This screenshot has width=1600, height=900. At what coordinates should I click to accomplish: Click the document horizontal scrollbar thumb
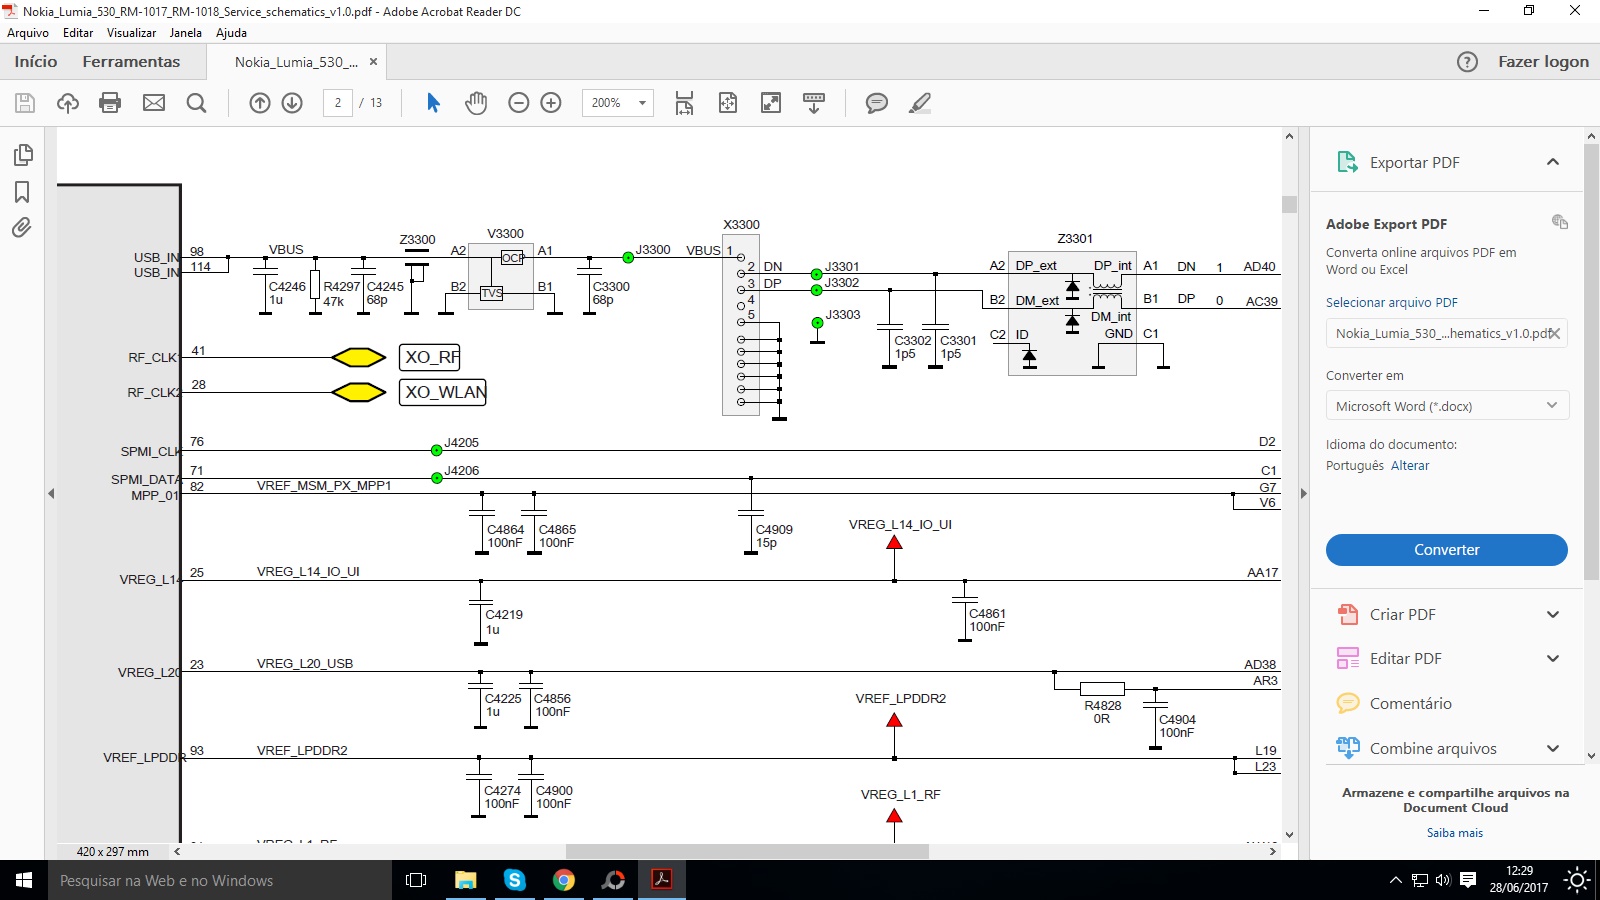pyautogui.click(x=747, y=852)
